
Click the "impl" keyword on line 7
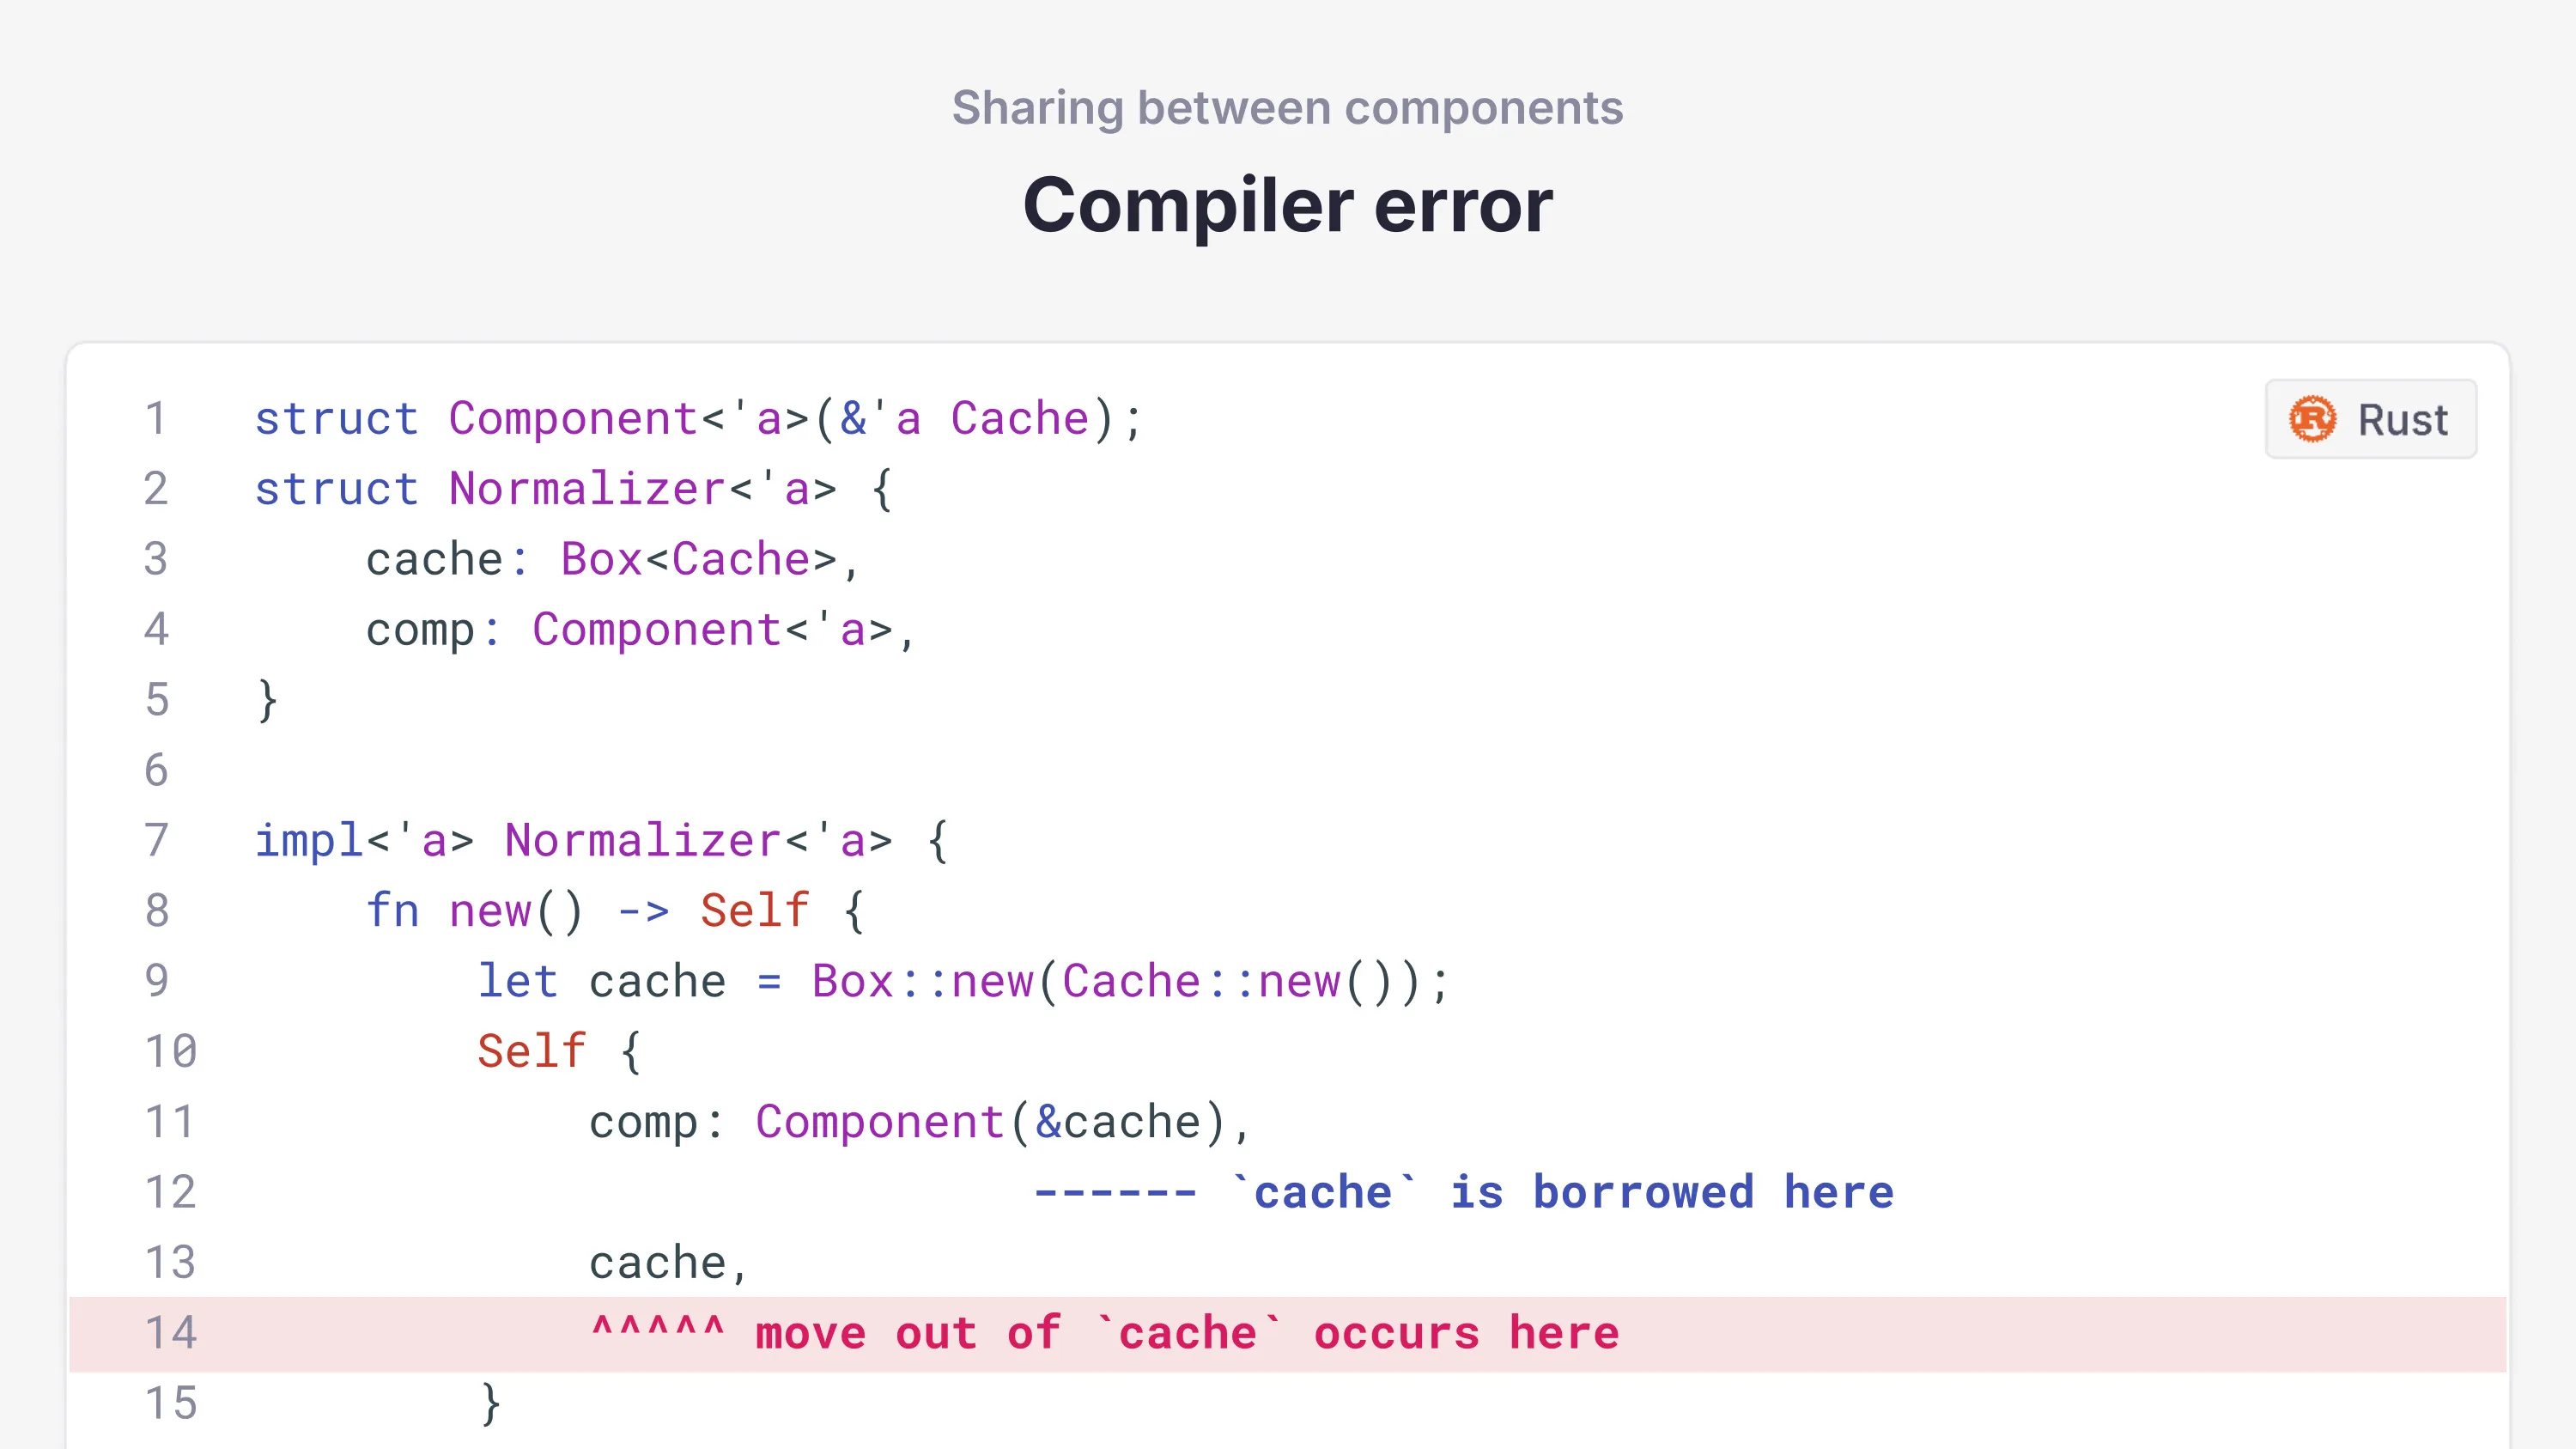pos(309,840)
